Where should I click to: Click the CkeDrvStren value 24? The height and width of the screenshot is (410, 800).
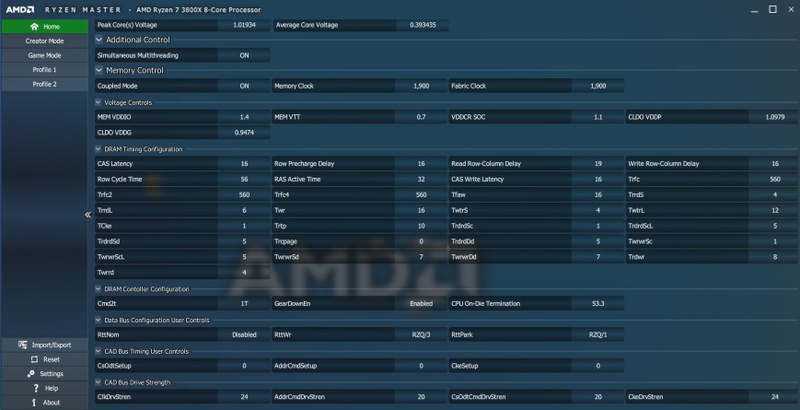tap(775, 397)
